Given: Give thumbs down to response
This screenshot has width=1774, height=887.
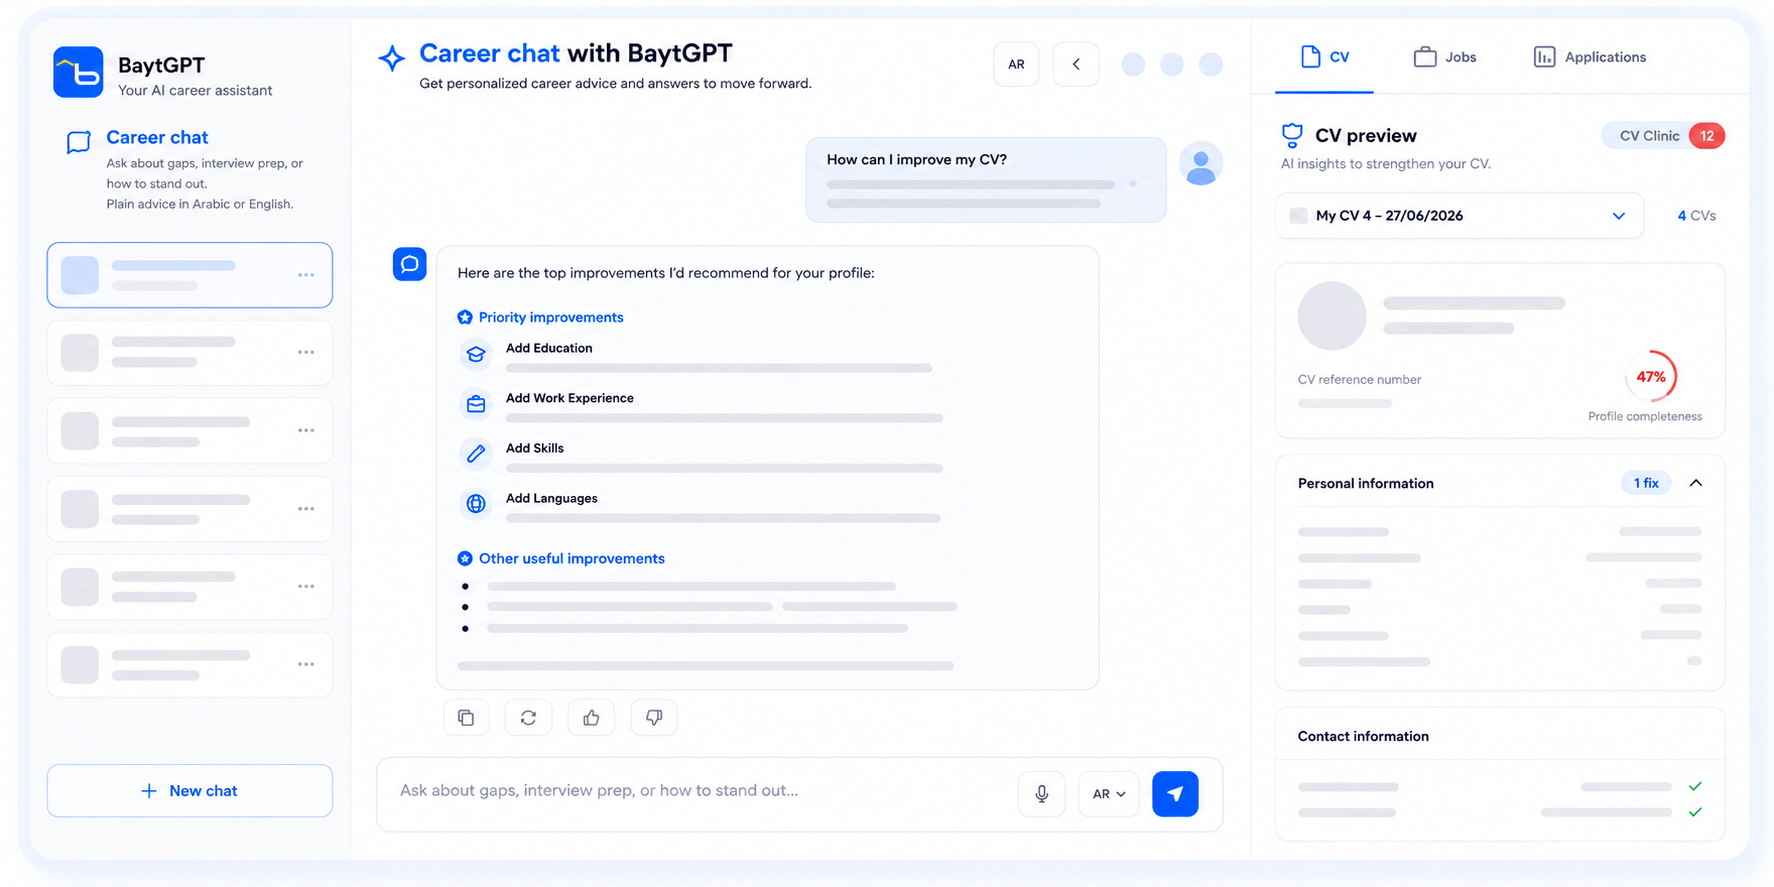Looking at the screenshot, I should coord(654,717).
